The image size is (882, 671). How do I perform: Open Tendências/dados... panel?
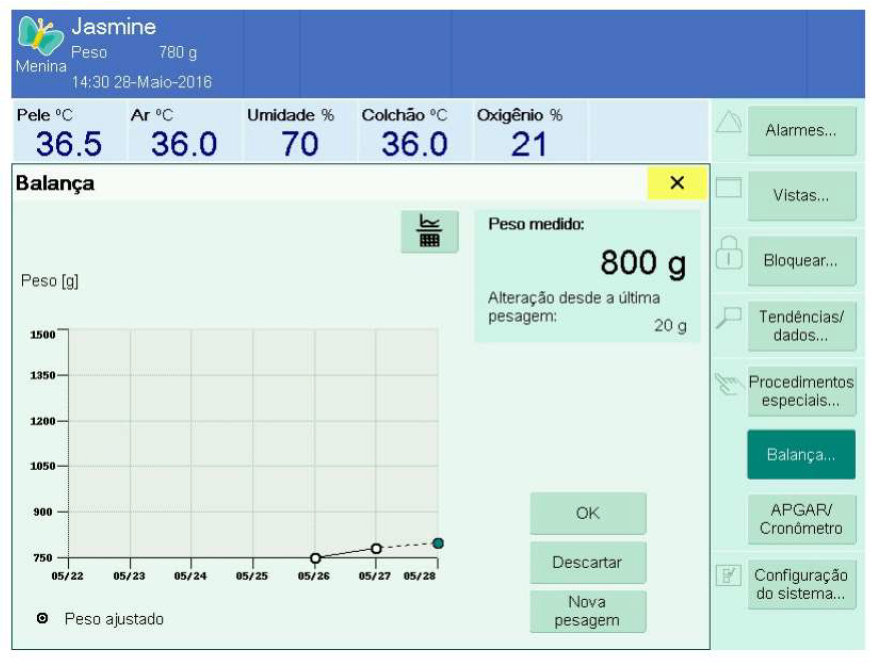(802, 326)
